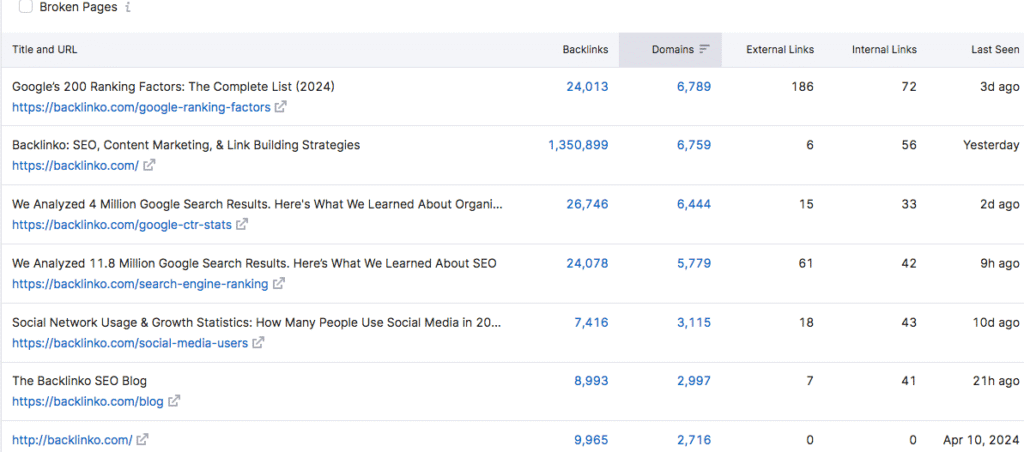Open external link icon for http://backlinko.com/
Screen dimensions: 1024x452
(x=142, y=439)
